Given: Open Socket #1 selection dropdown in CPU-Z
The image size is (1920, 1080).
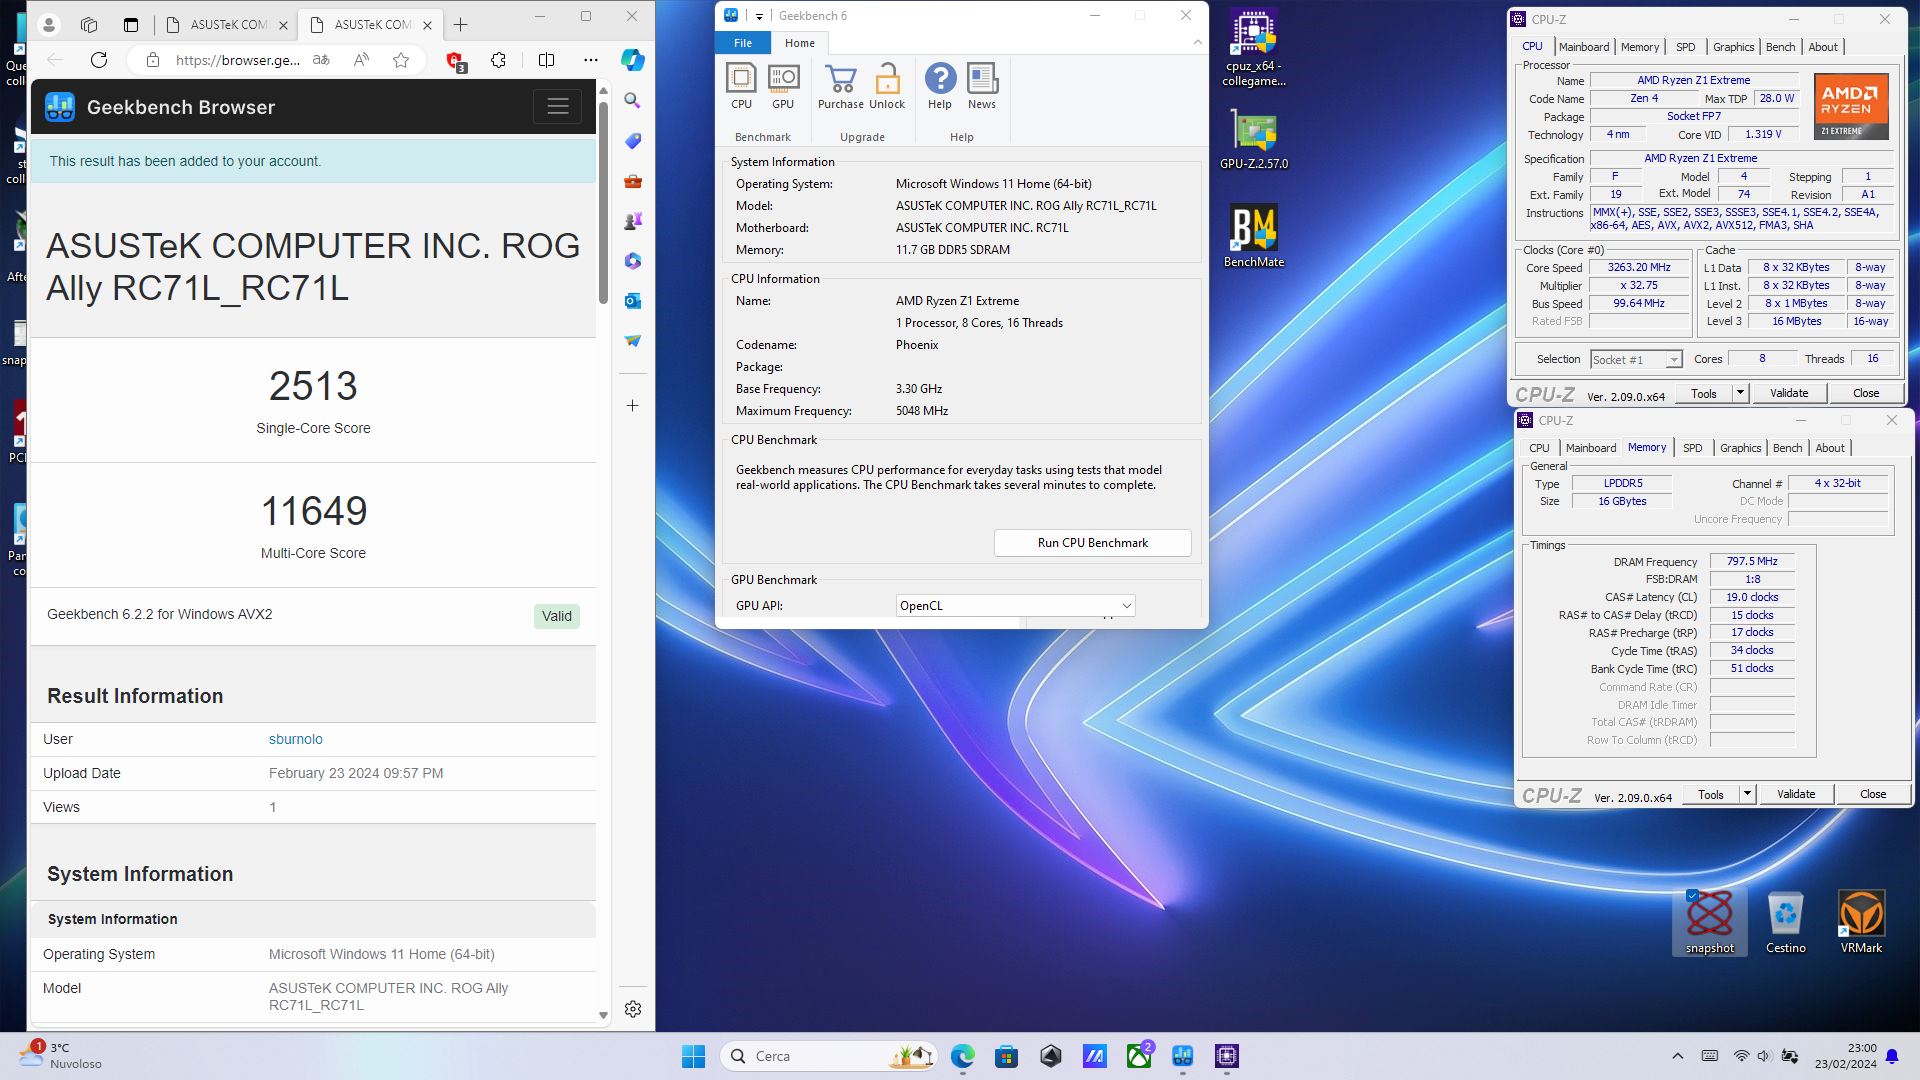Looking at the screenshot, I should tap(1636, 360).
